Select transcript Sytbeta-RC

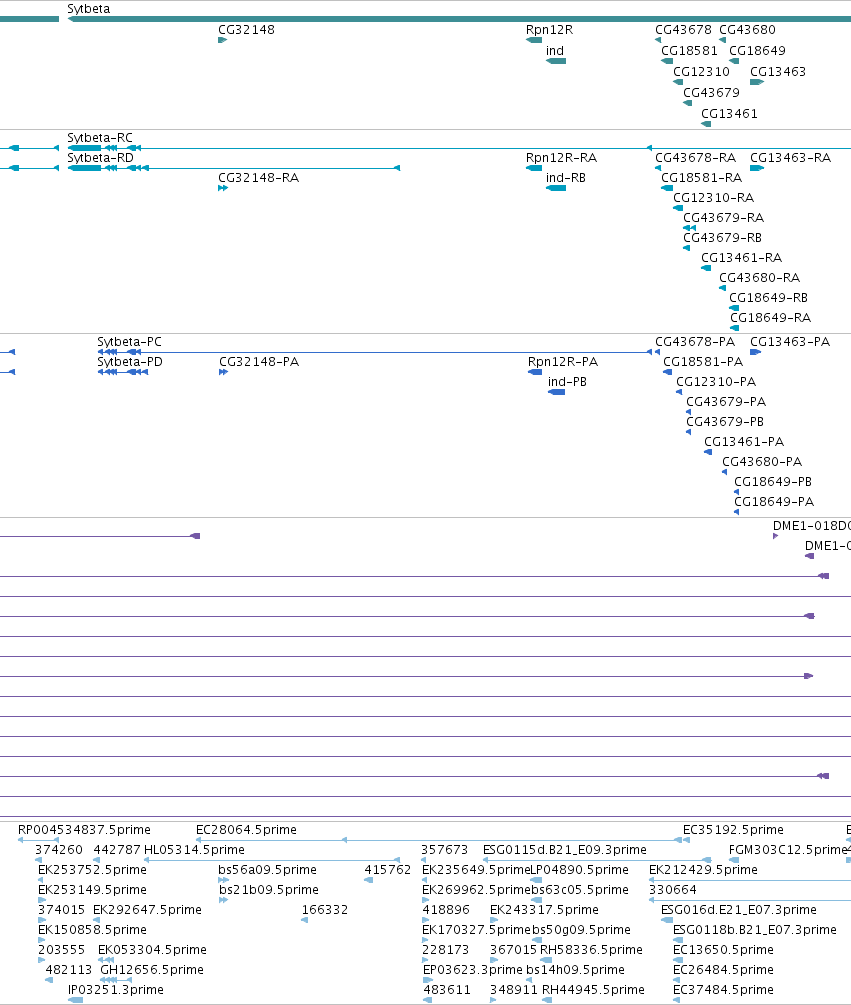coord(100,138)
